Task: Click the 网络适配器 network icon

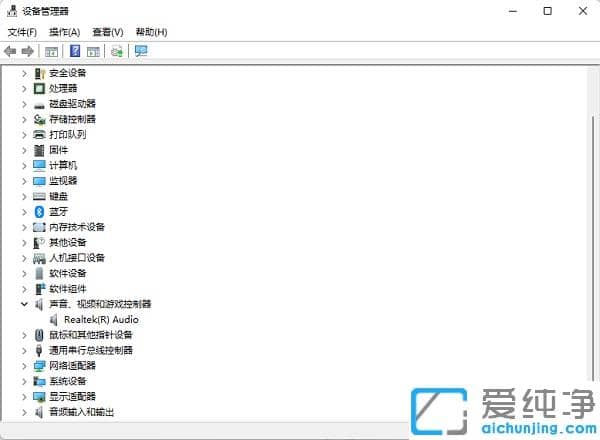Action: pos(39,366)
